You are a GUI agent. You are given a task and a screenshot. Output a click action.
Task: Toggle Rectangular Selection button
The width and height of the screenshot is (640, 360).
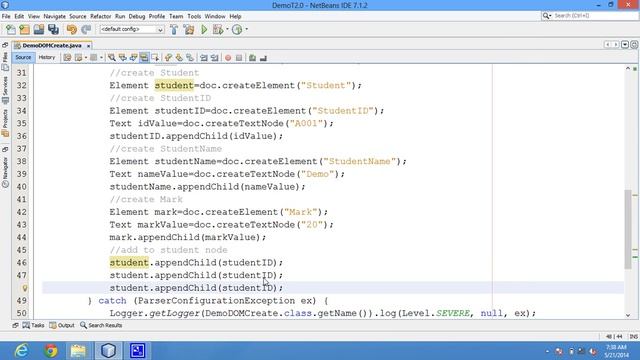(155, 58)
